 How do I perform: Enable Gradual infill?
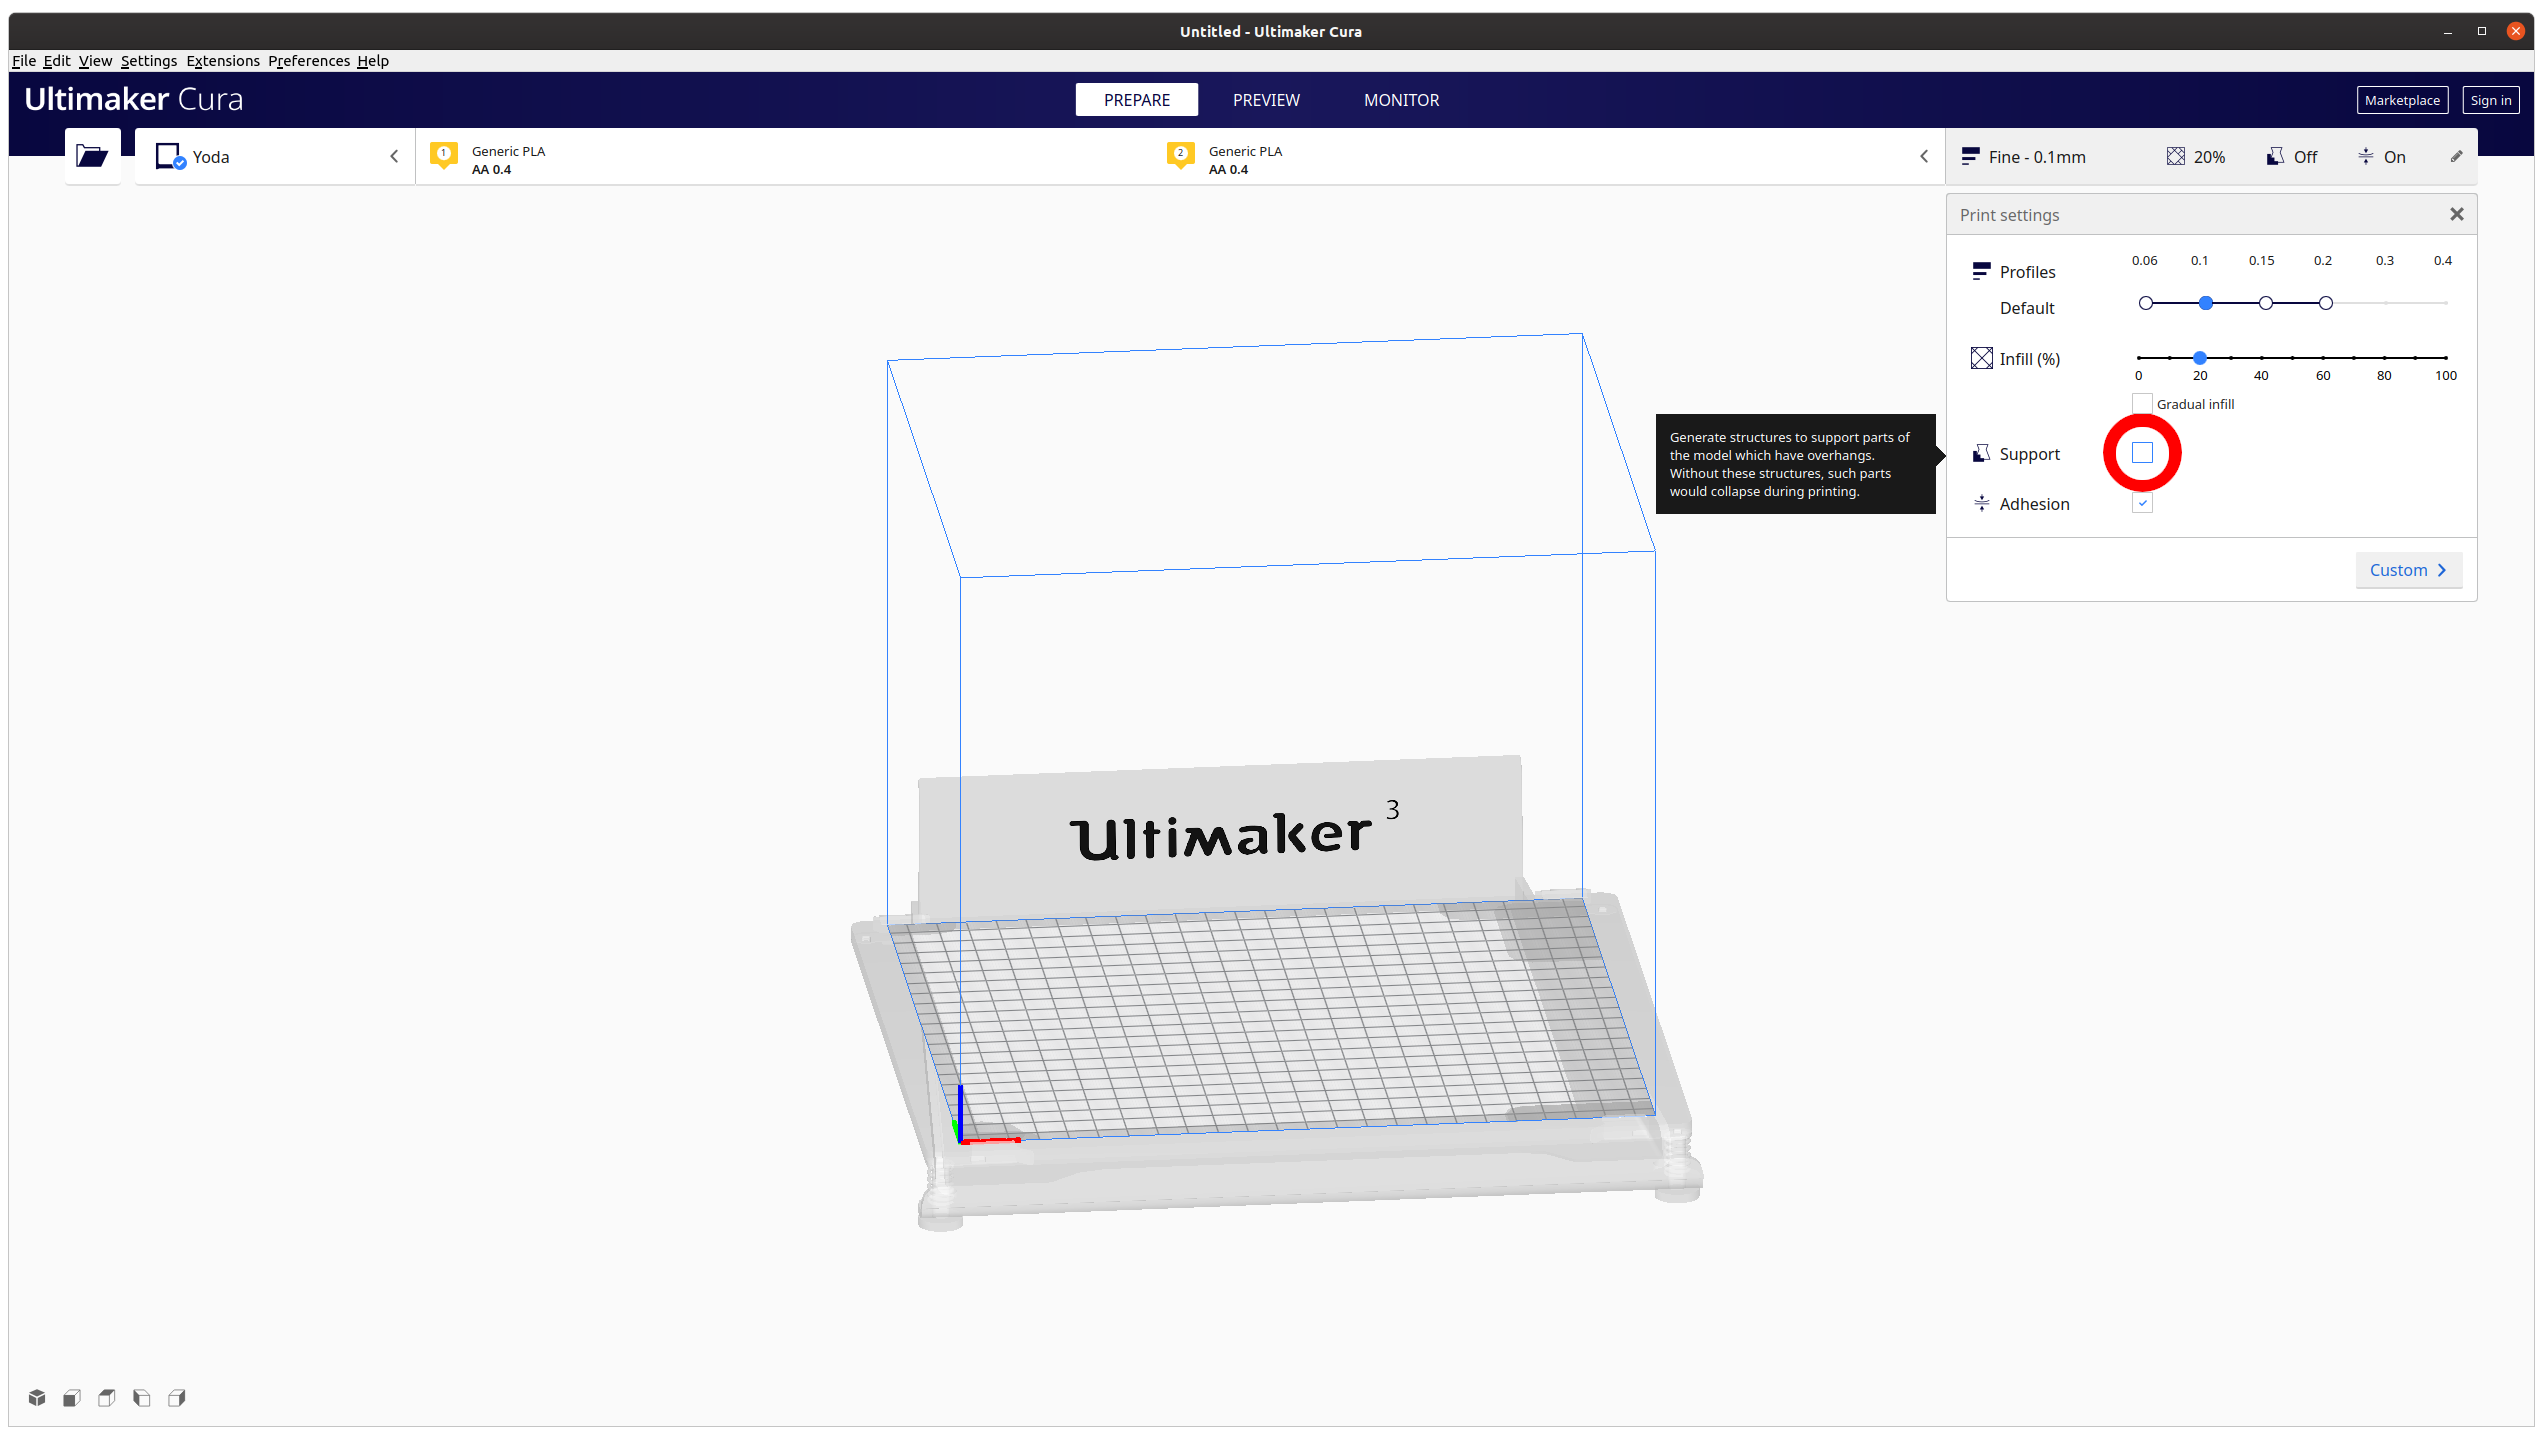[x=2141, y=403]
